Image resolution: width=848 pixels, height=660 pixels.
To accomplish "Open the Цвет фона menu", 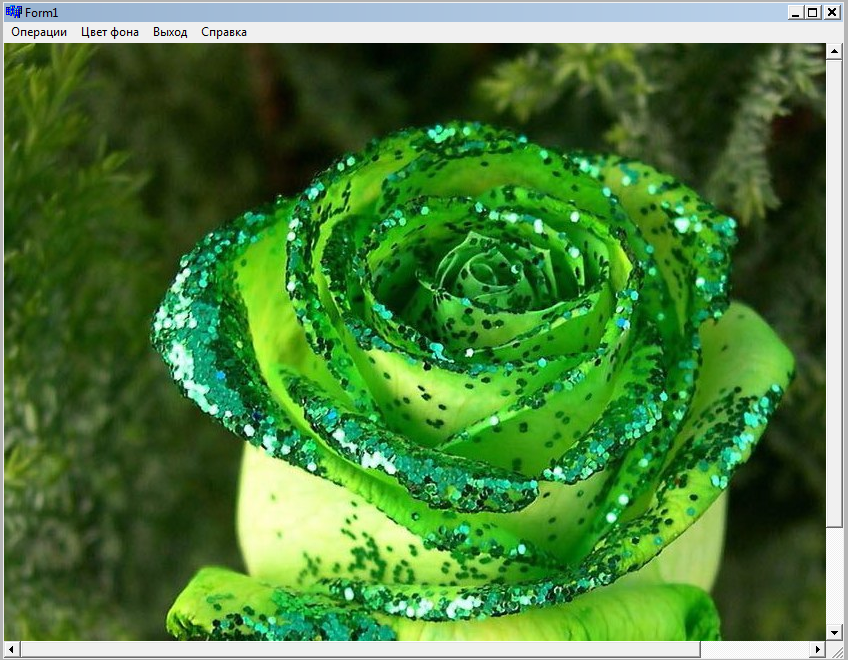I will click(110, 32).
